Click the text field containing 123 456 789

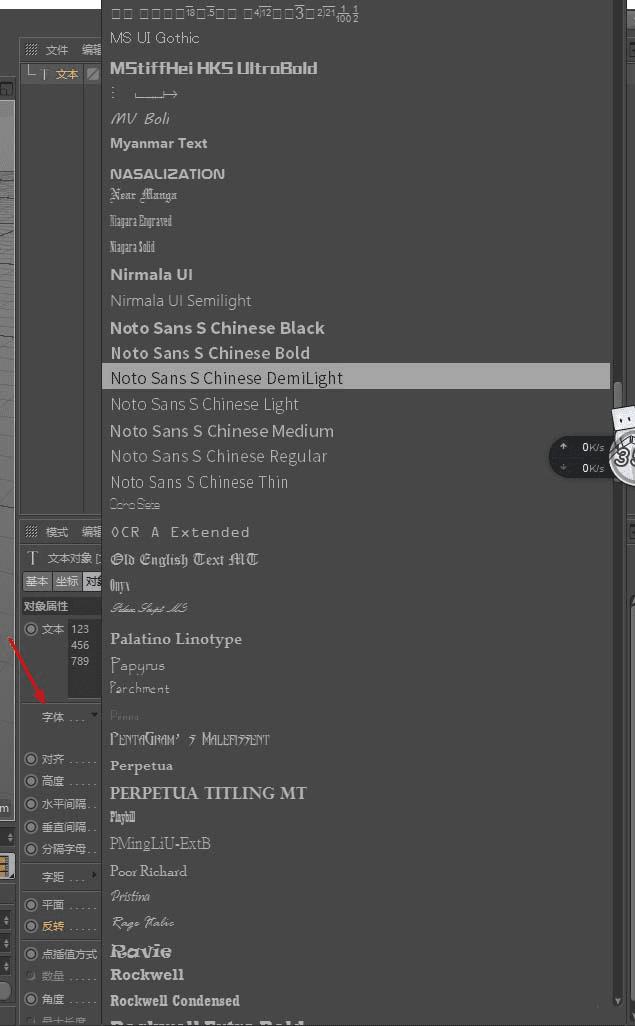tap(84, 658)
